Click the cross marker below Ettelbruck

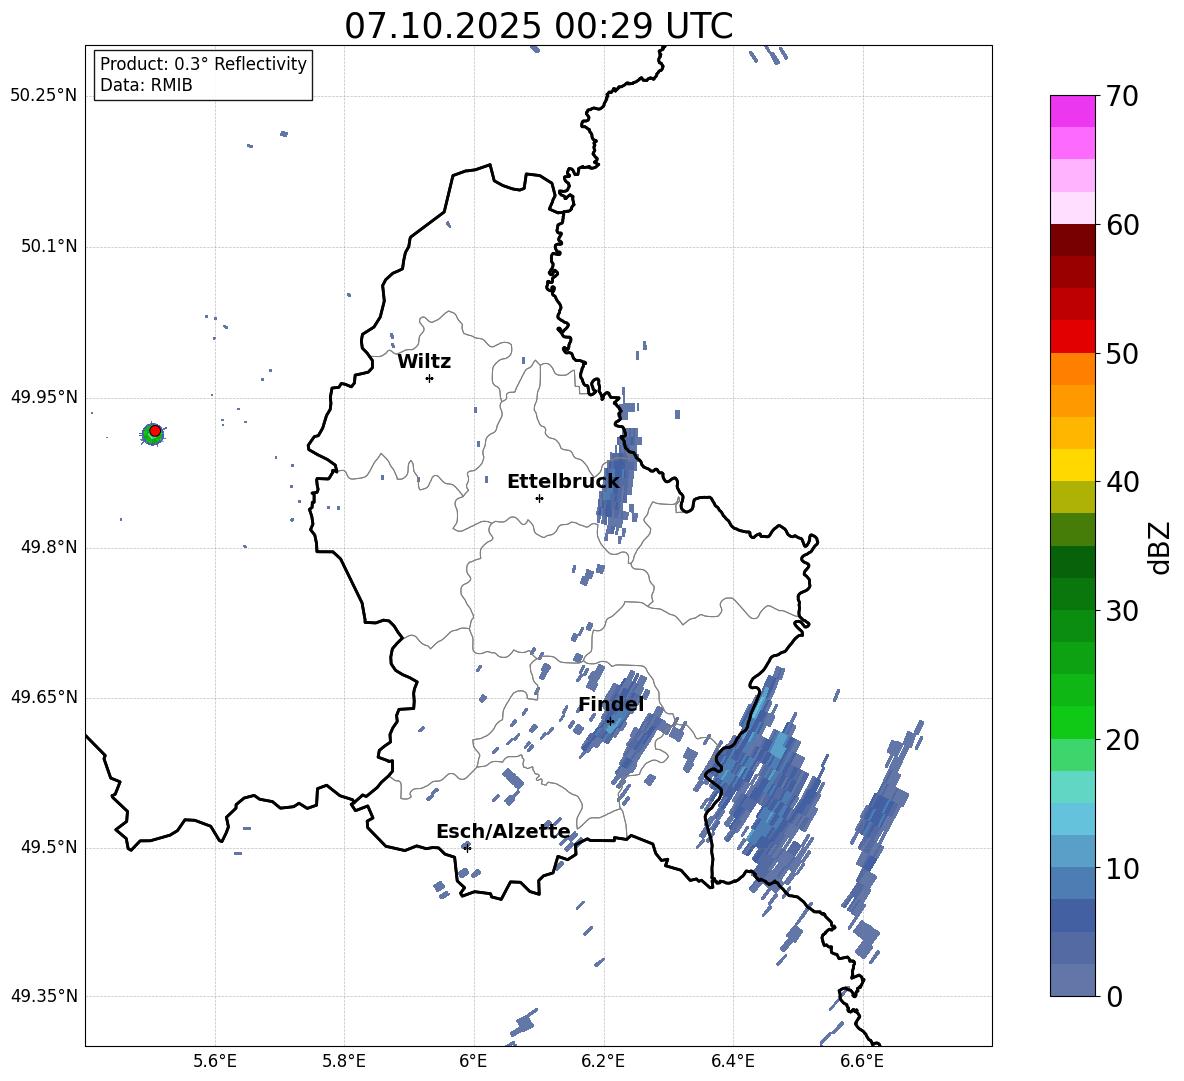coord(539,498)
